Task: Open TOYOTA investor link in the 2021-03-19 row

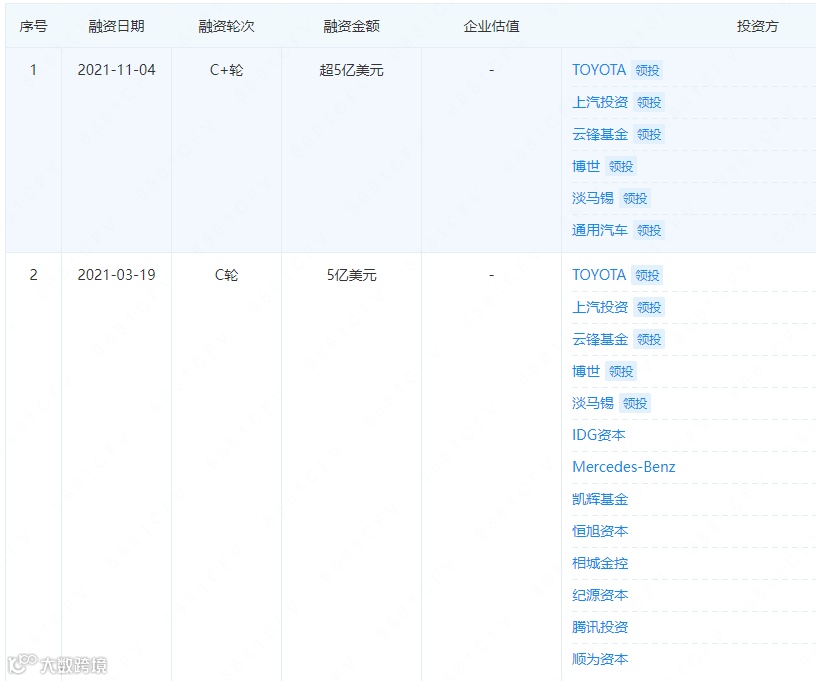Action: tap(598, 275)
